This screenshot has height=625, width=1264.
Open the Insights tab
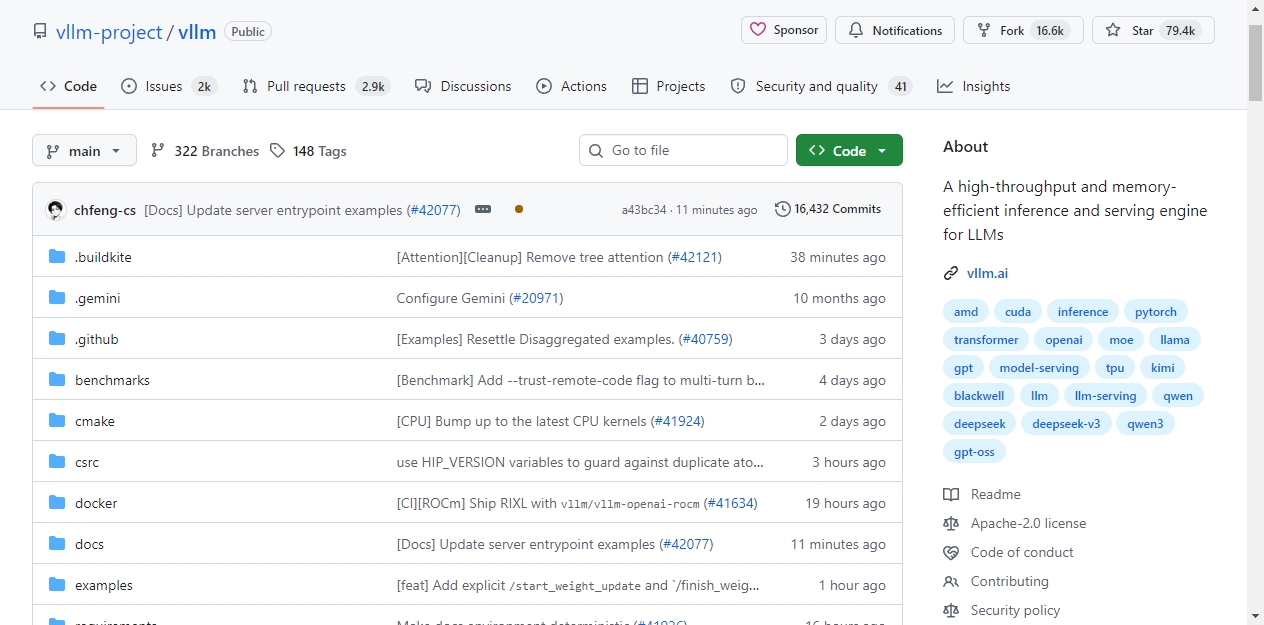pos(974,86)
